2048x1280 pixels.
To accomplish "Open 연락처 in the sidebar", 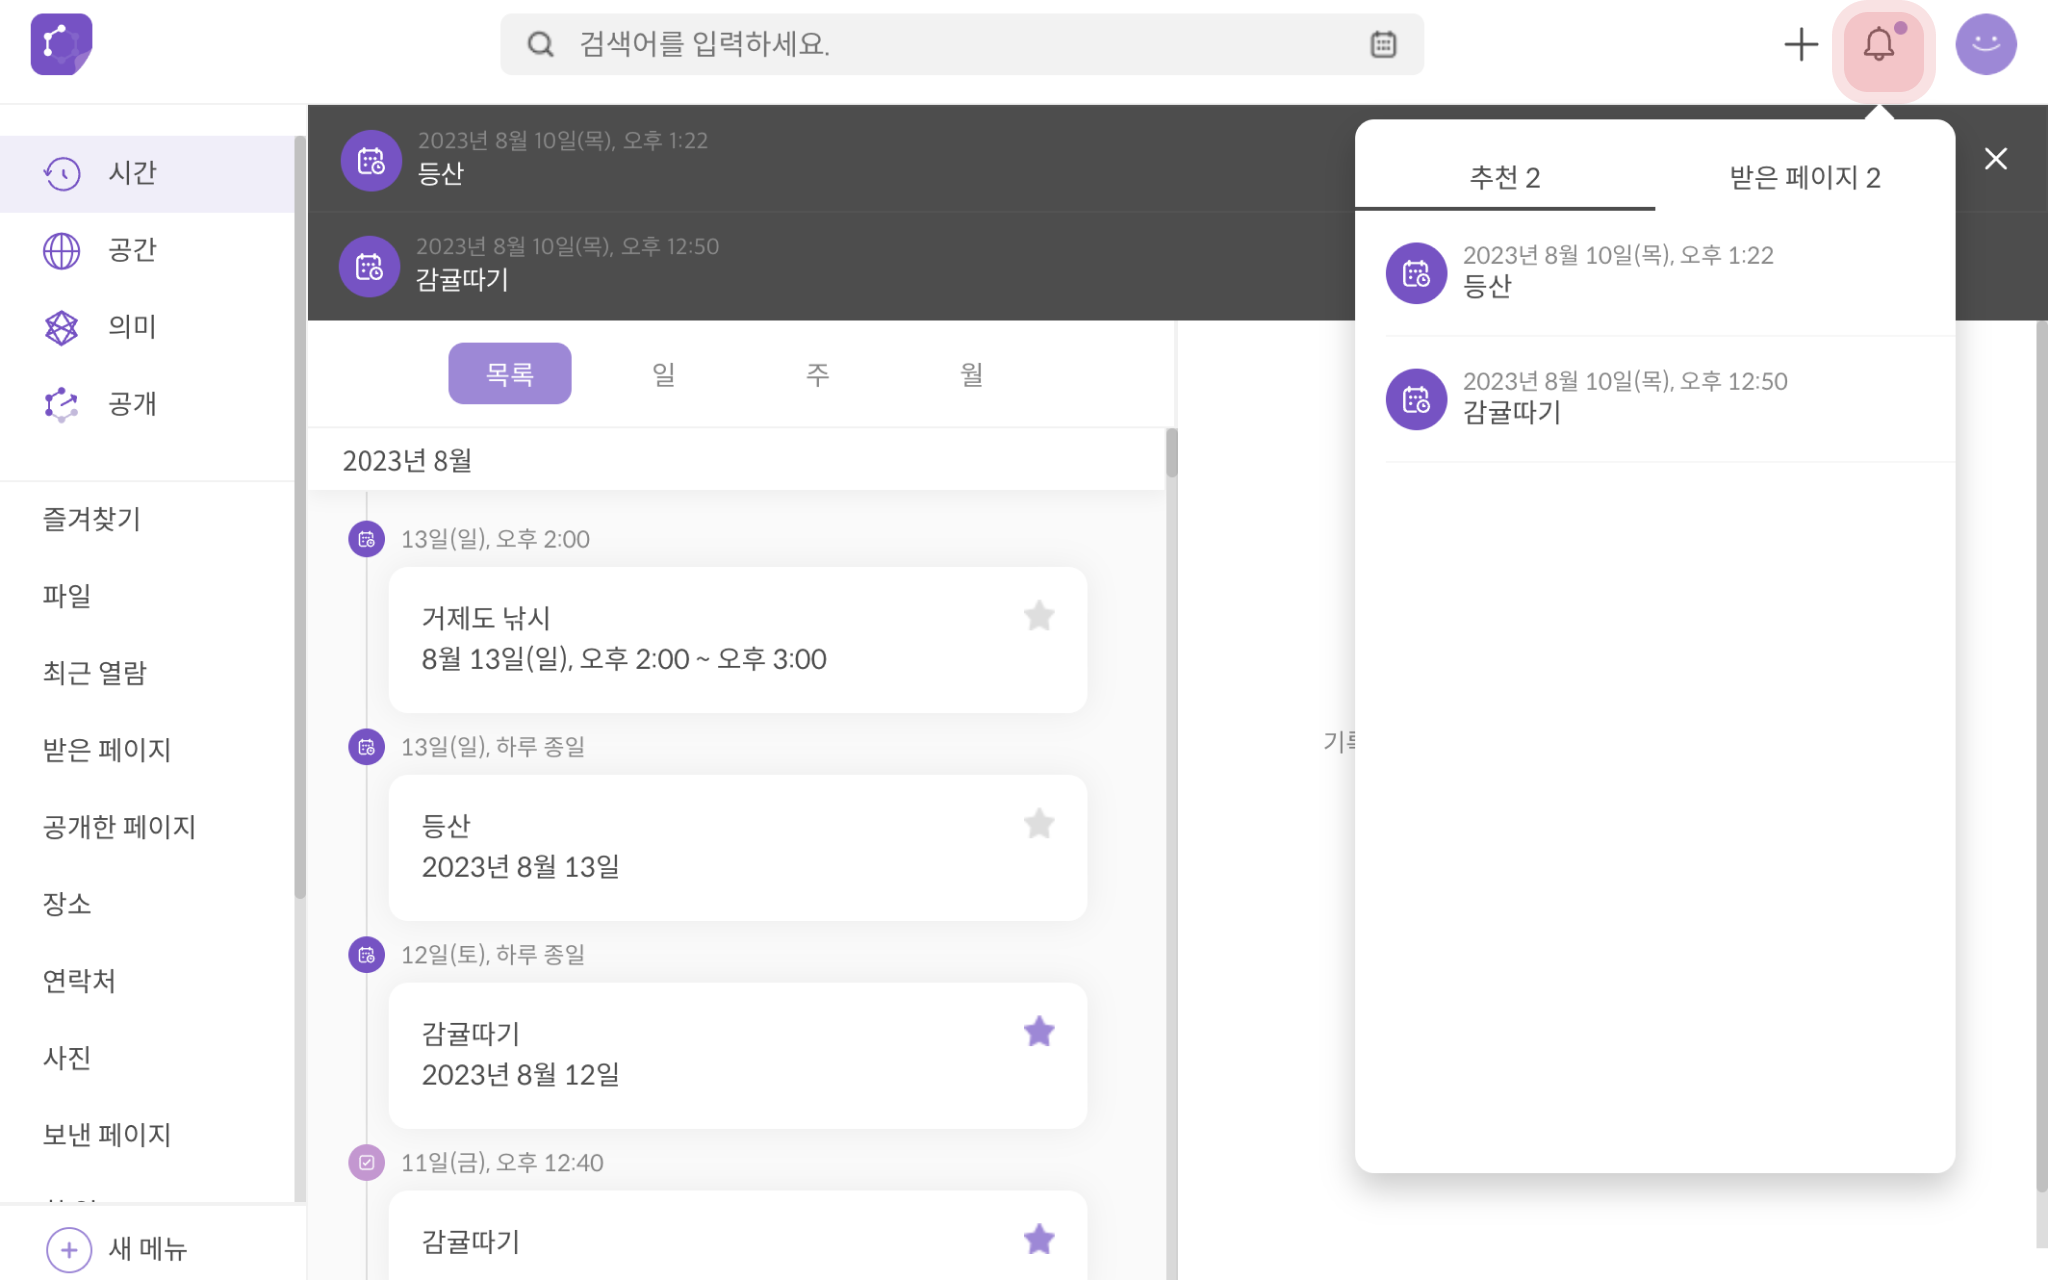I will [x=79, y=981].
